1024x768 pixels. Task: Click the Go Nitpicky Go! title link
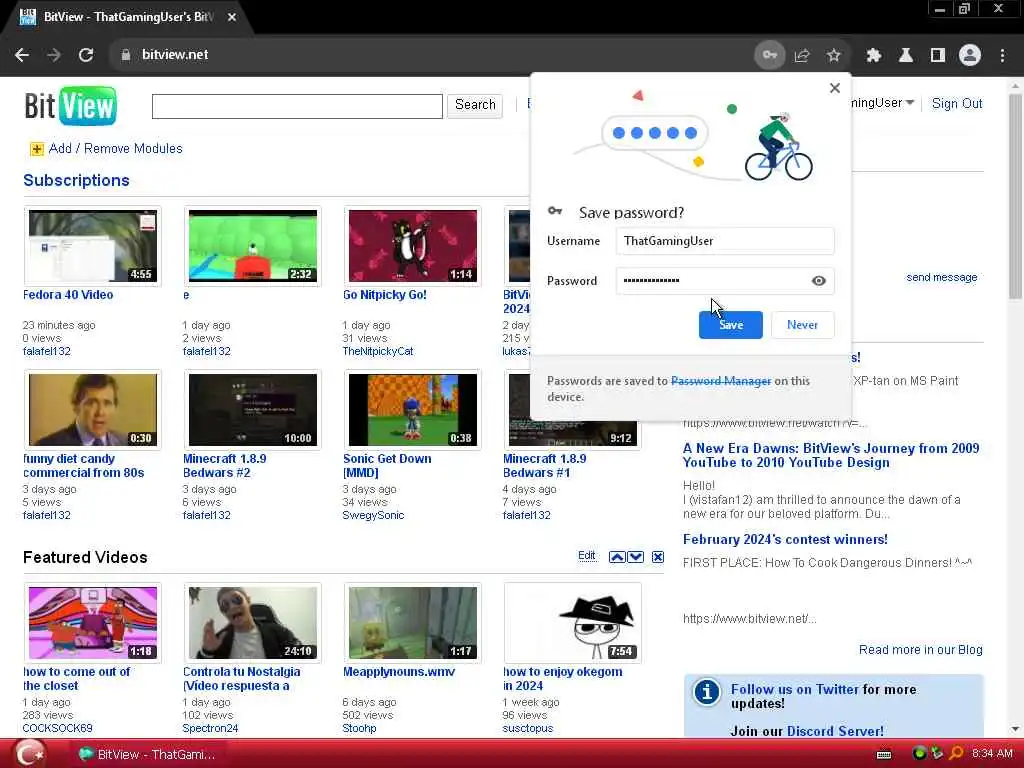[385, 295]
